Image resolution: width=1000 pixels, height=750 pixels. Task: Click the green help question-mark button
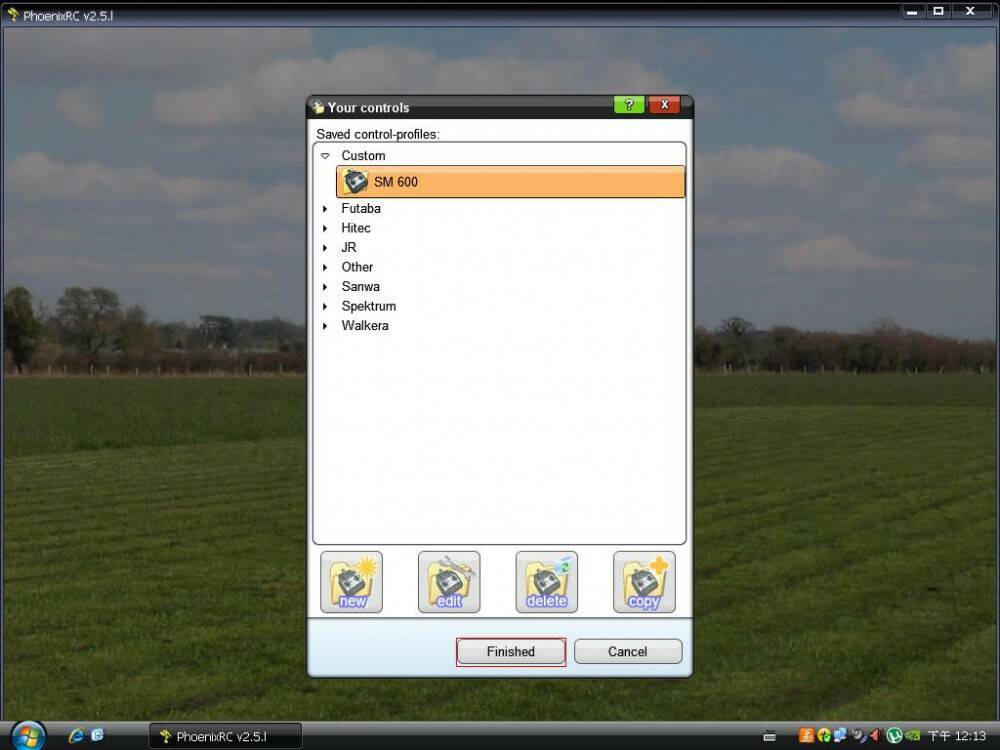[629, 105]
